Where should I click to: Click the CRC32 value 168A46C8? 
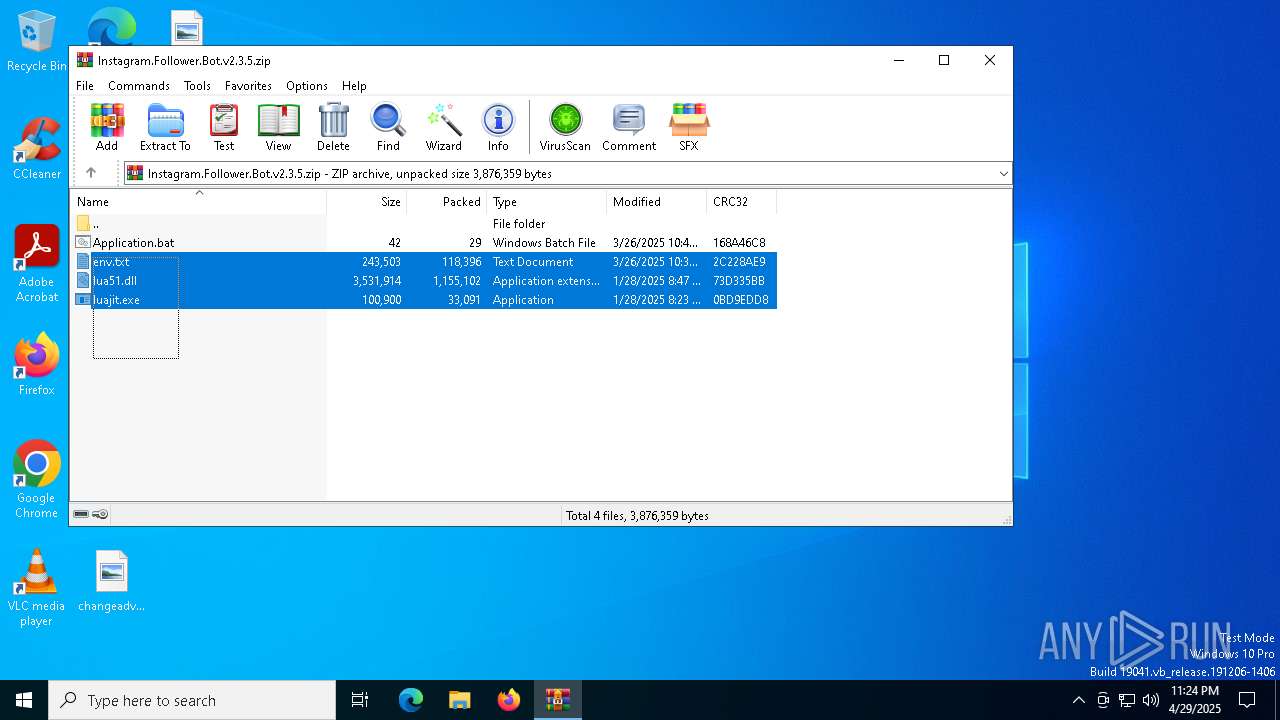pyautogui.click(x=739, y=243)
